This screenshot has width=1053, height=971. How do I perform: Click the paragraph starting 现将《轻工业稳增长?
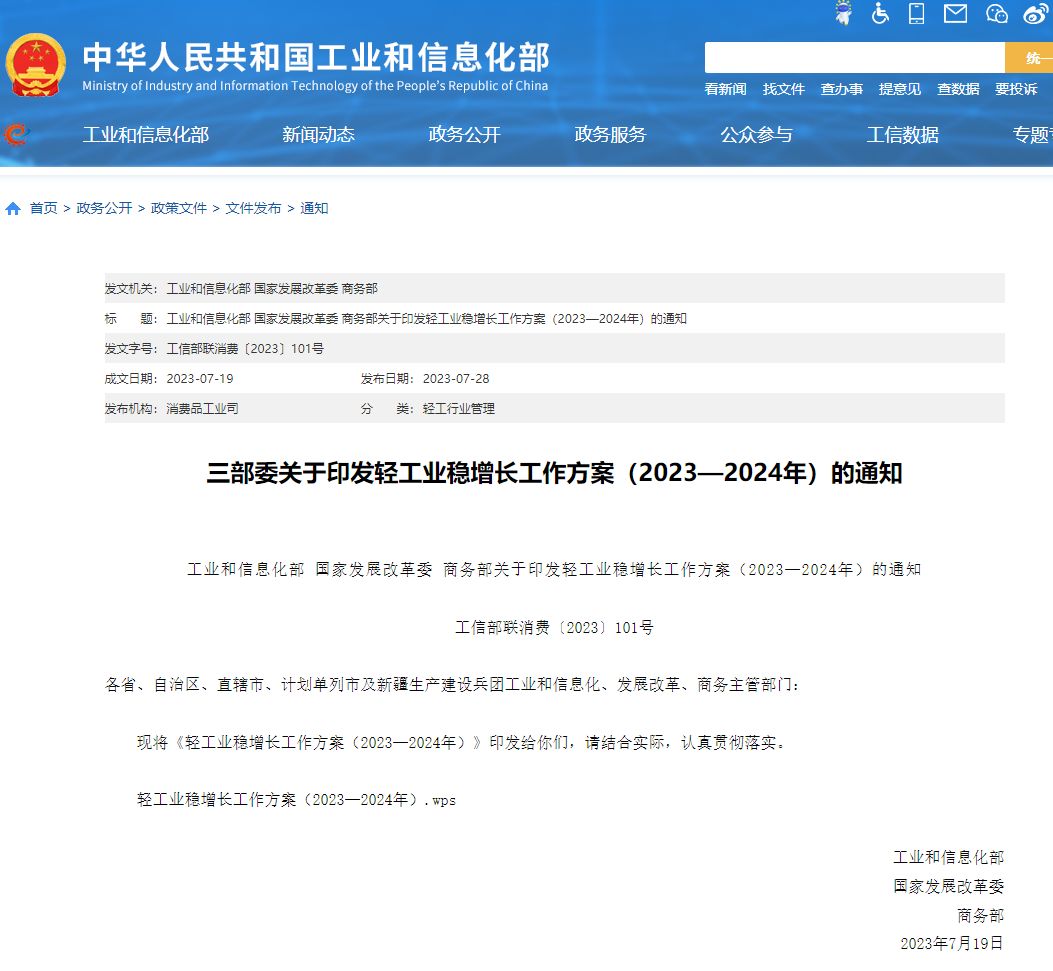coord(461,743)
